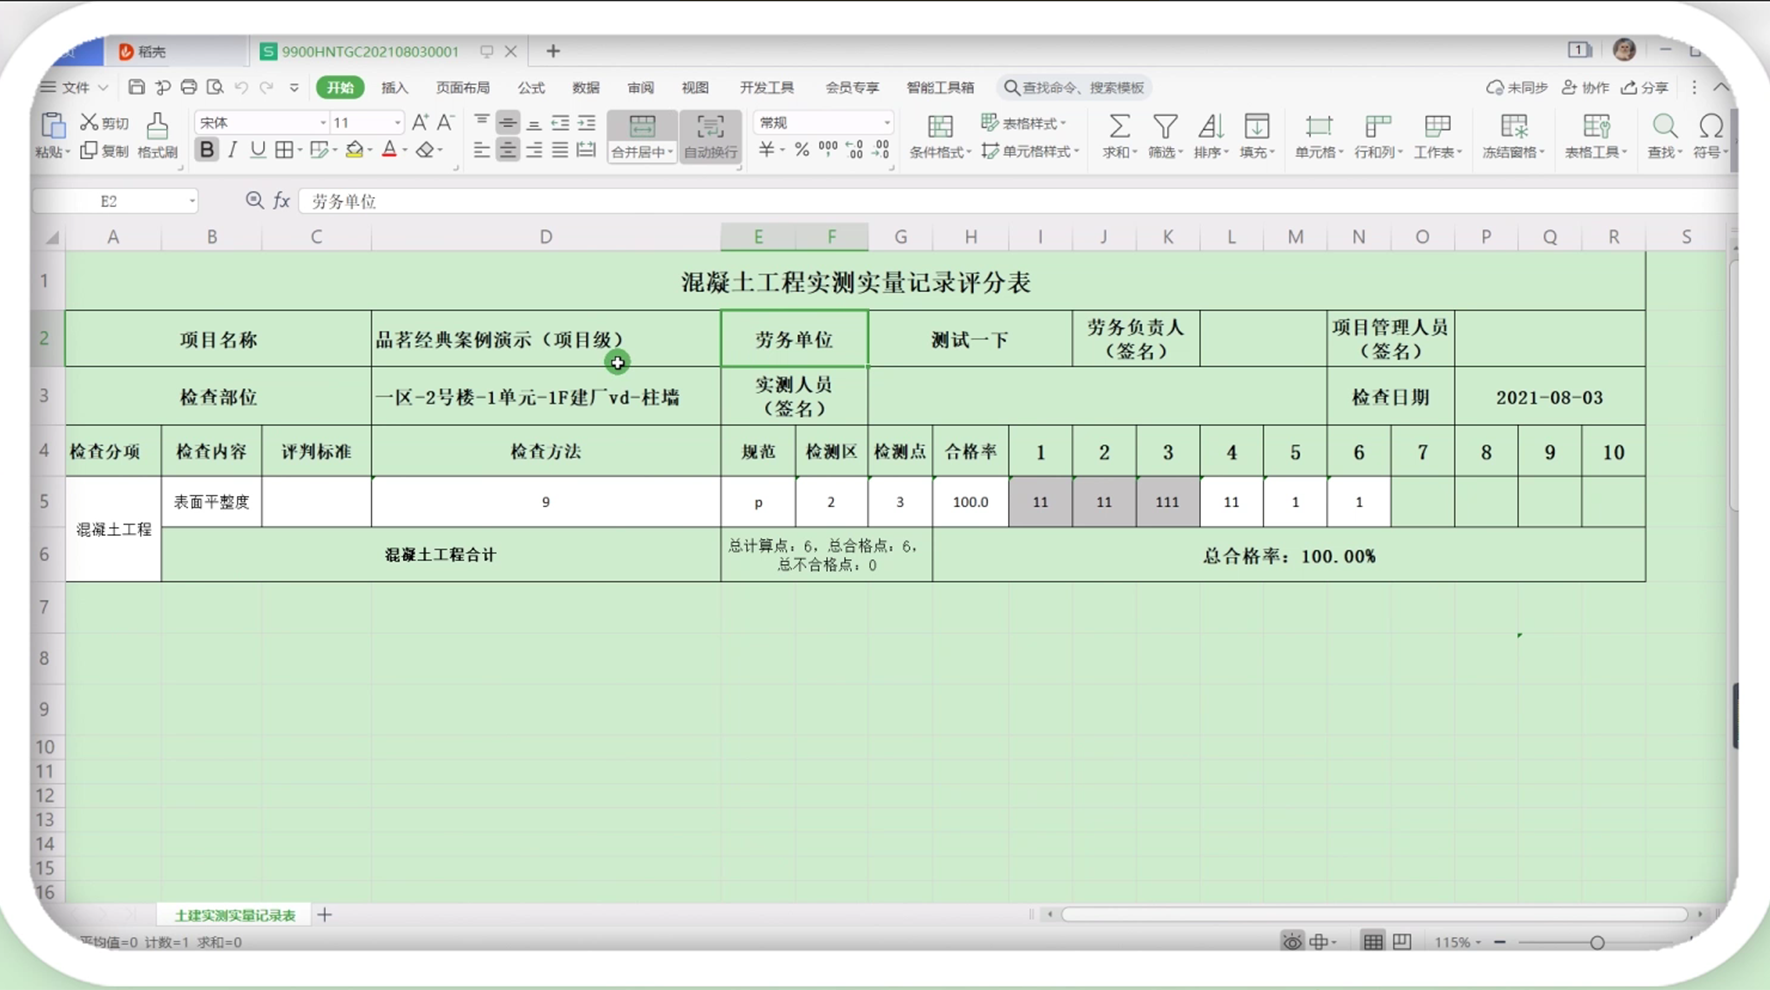The width and height of the screenshot is (1770, 990).
Task: Add a new sheet with the plus button
Action: point(325,914)
